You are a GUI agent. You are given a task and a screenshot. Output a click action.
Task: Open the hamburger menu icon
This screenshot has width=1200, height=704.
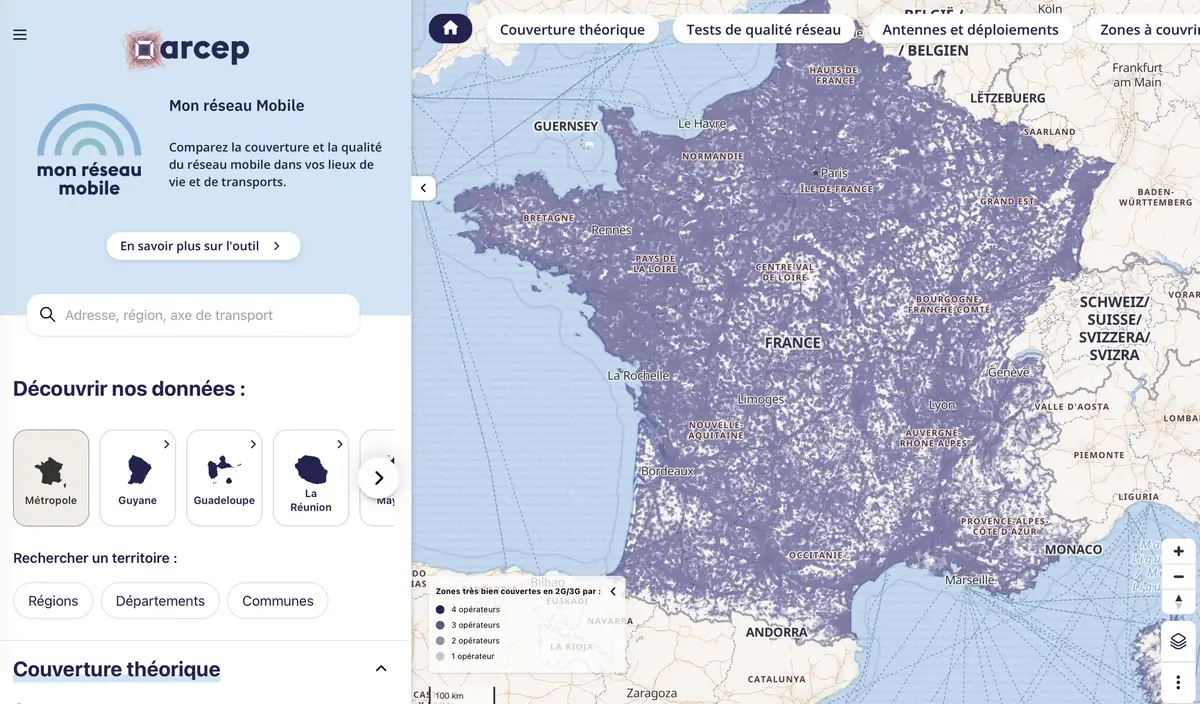click(20, 35)
